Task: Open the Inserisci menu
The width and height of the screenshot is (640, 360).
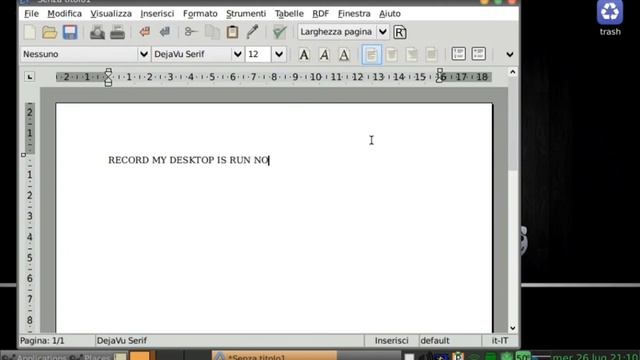Action: [x=157, y=13]
